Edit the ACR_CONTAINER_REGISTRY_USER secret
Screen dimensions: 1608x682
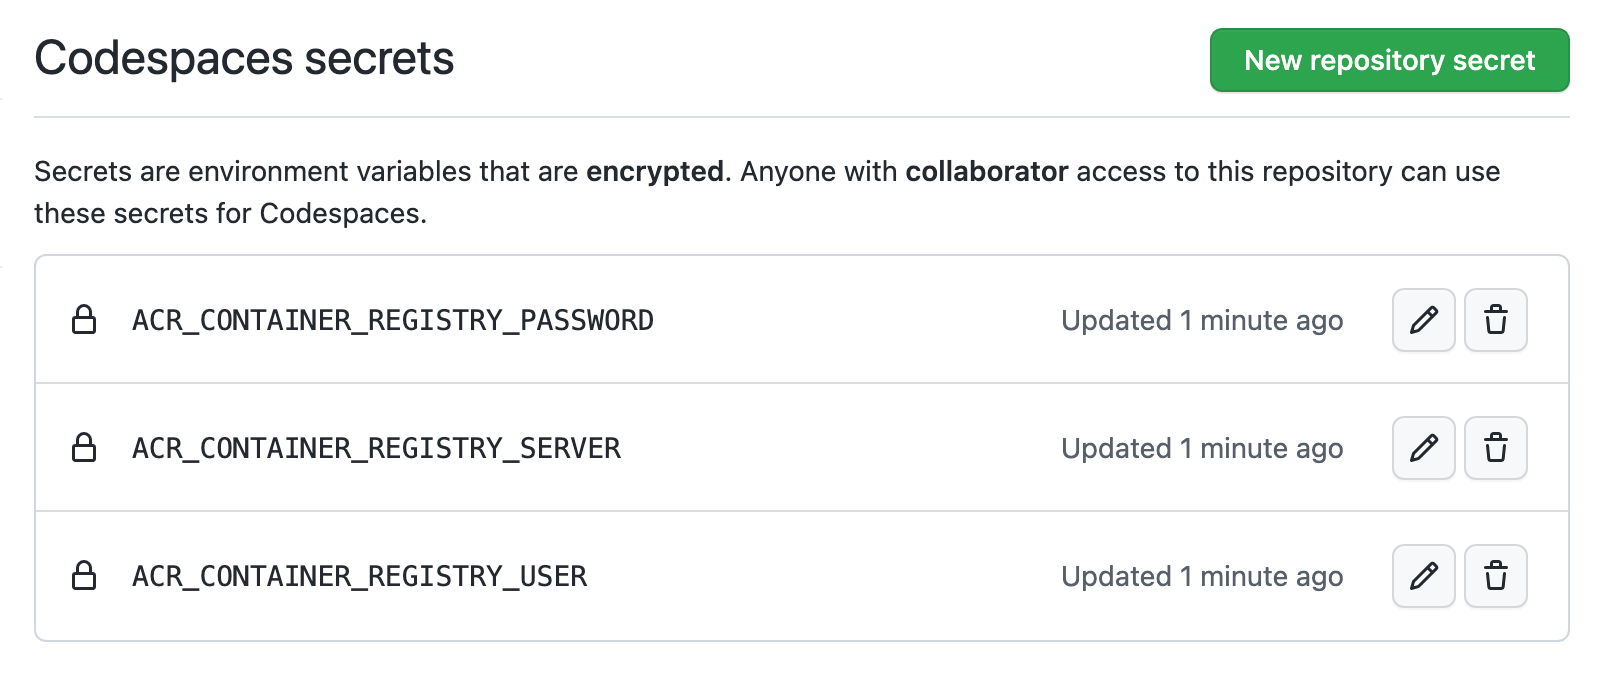pyautogui.click(x=1423, y=576)
